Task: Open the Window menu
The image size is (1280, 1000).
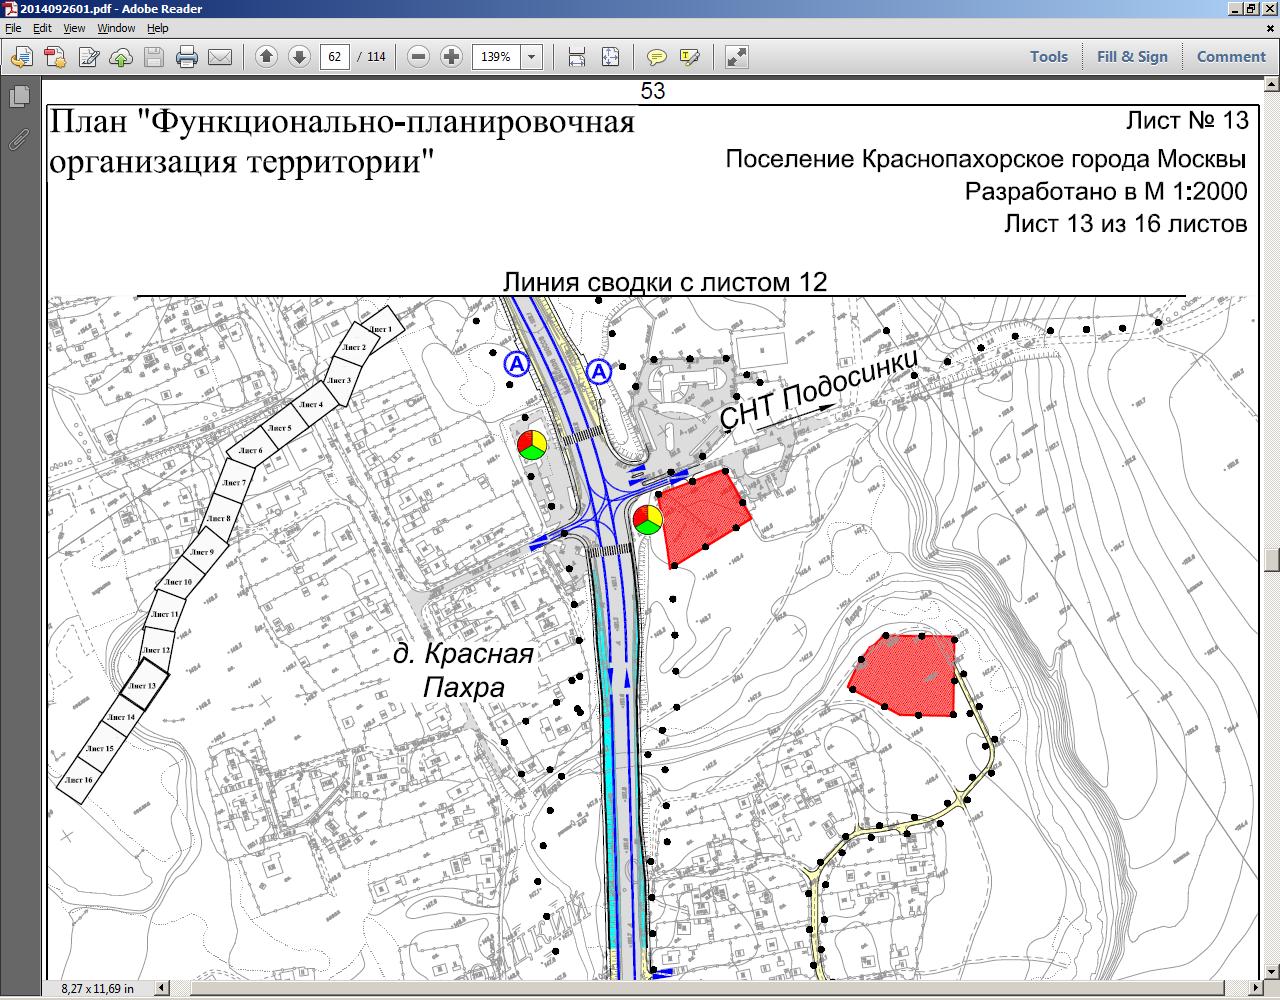Action: [x=116, y=29]
